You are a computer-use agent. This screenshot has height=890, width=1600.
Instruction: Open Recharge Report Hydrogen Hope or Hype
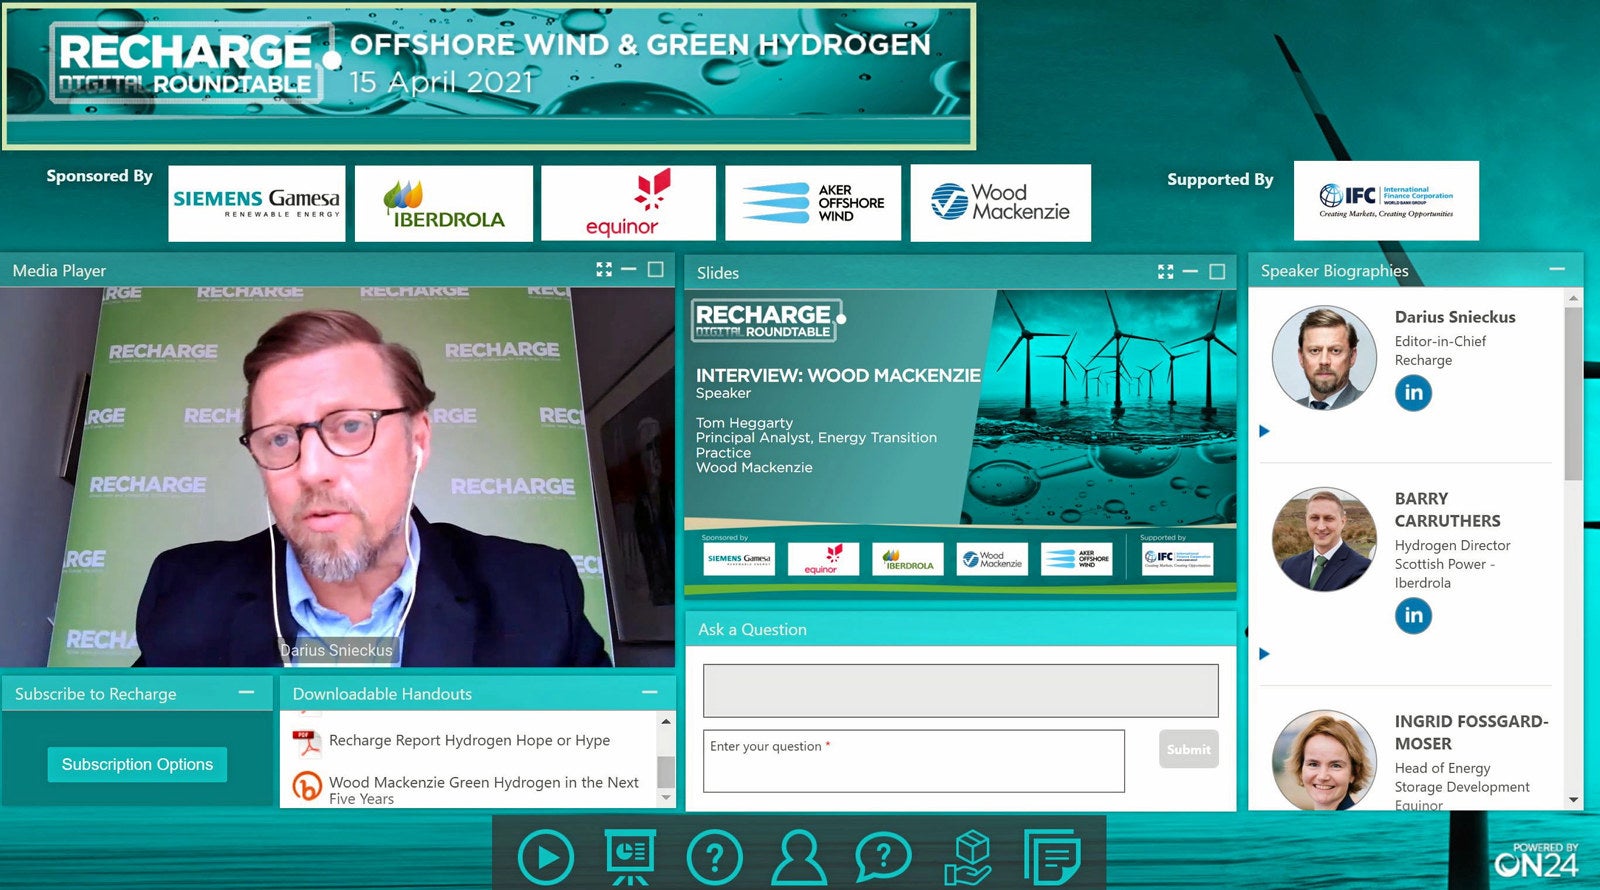pos(469,741)
